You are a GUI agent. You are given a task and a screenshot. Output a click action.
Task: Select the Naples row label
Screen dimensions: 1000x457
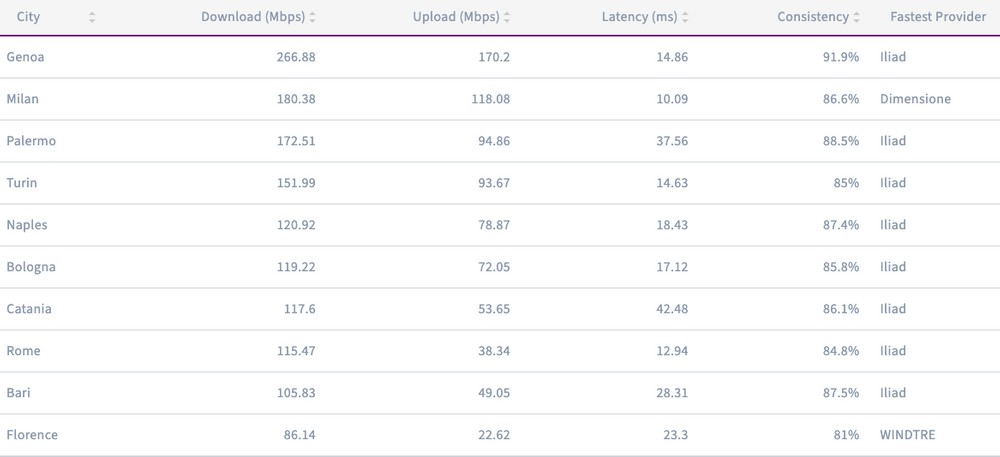pos(27,225)
